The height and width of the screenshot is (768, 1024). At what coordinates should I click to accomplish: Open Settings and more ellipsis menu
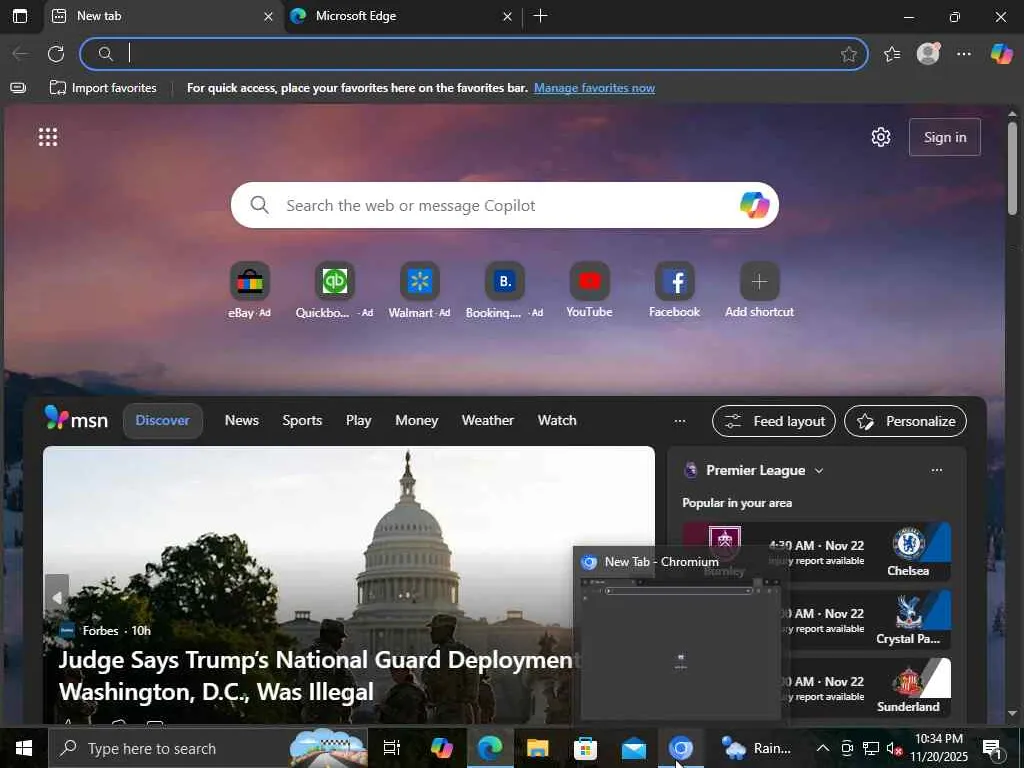pyautogui.click(x=964, y=54)
